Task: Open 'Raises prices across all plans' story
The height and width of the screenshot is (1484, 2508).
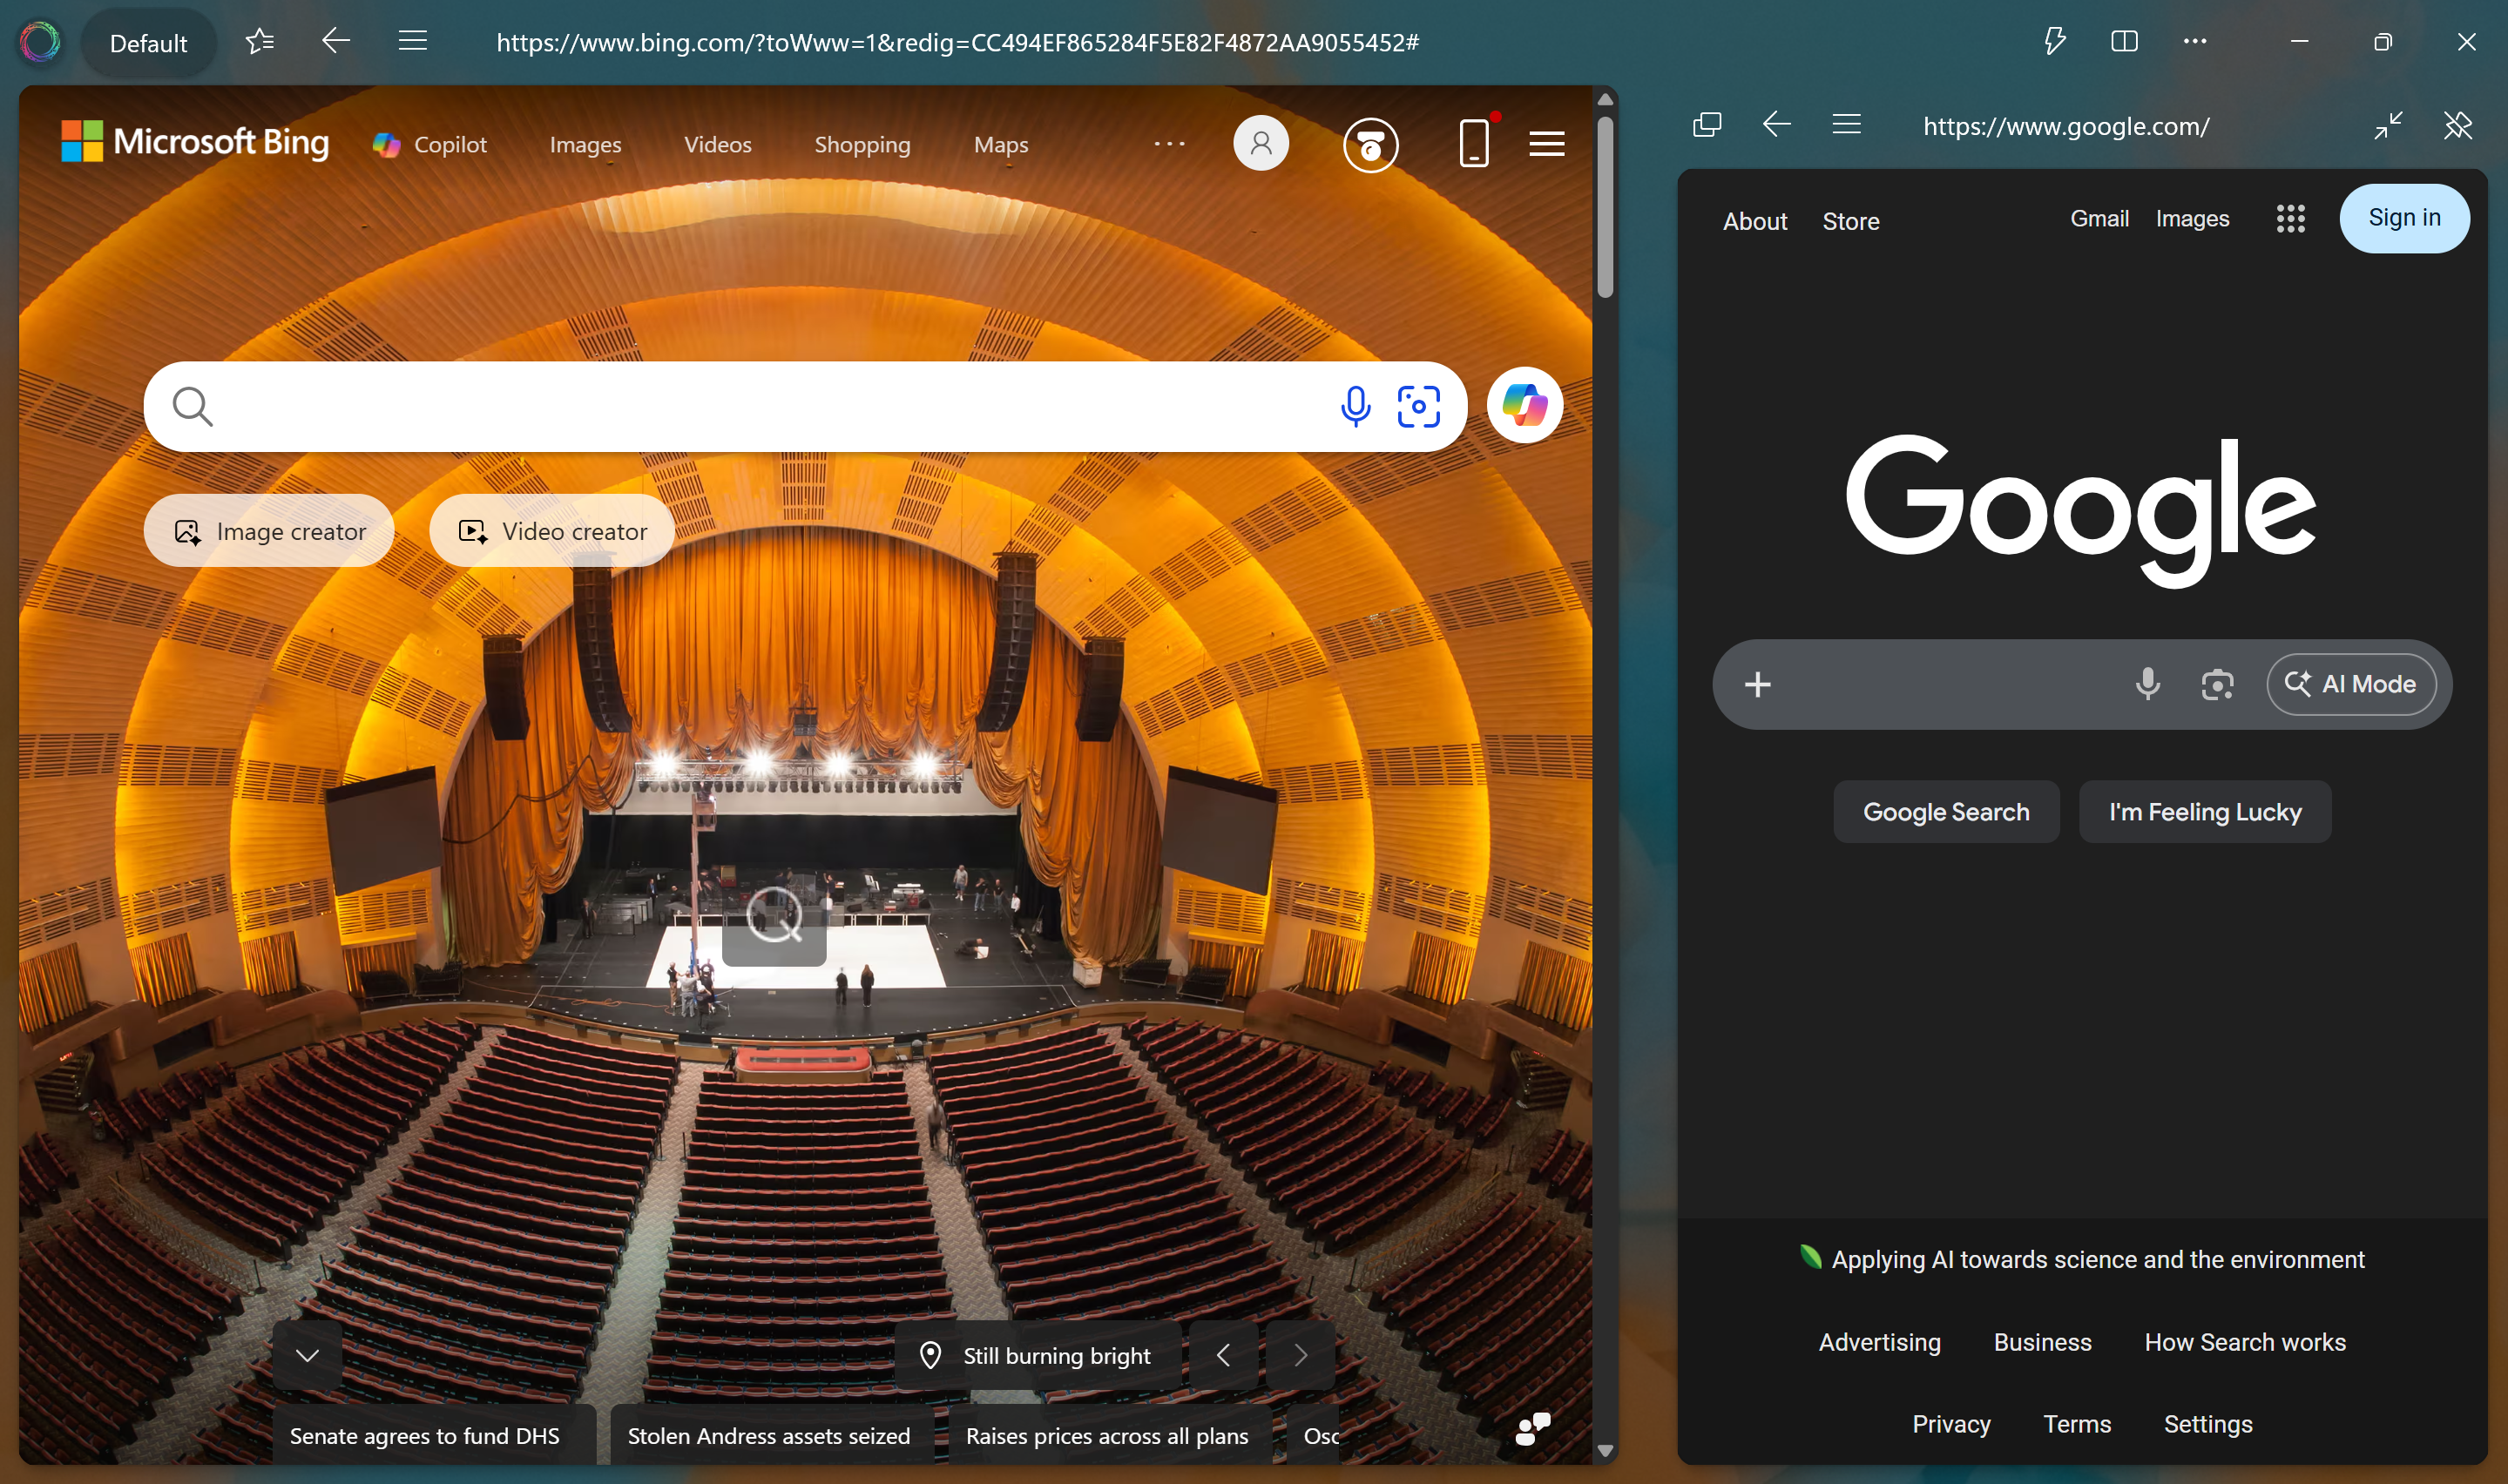Action: point(1109,1435)
